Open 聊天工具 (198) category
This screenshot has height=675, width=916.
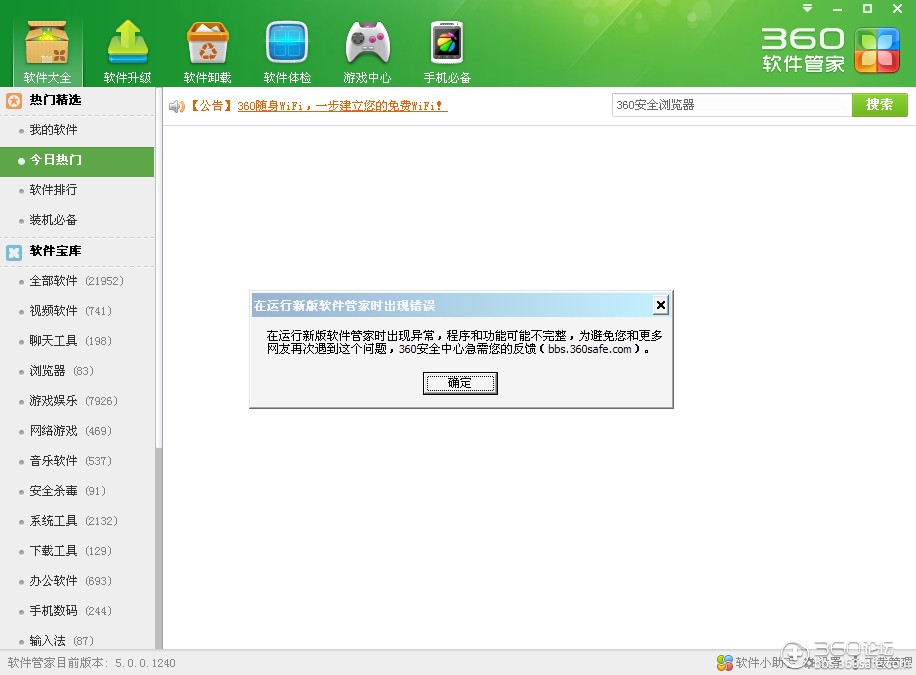[77, 341]
